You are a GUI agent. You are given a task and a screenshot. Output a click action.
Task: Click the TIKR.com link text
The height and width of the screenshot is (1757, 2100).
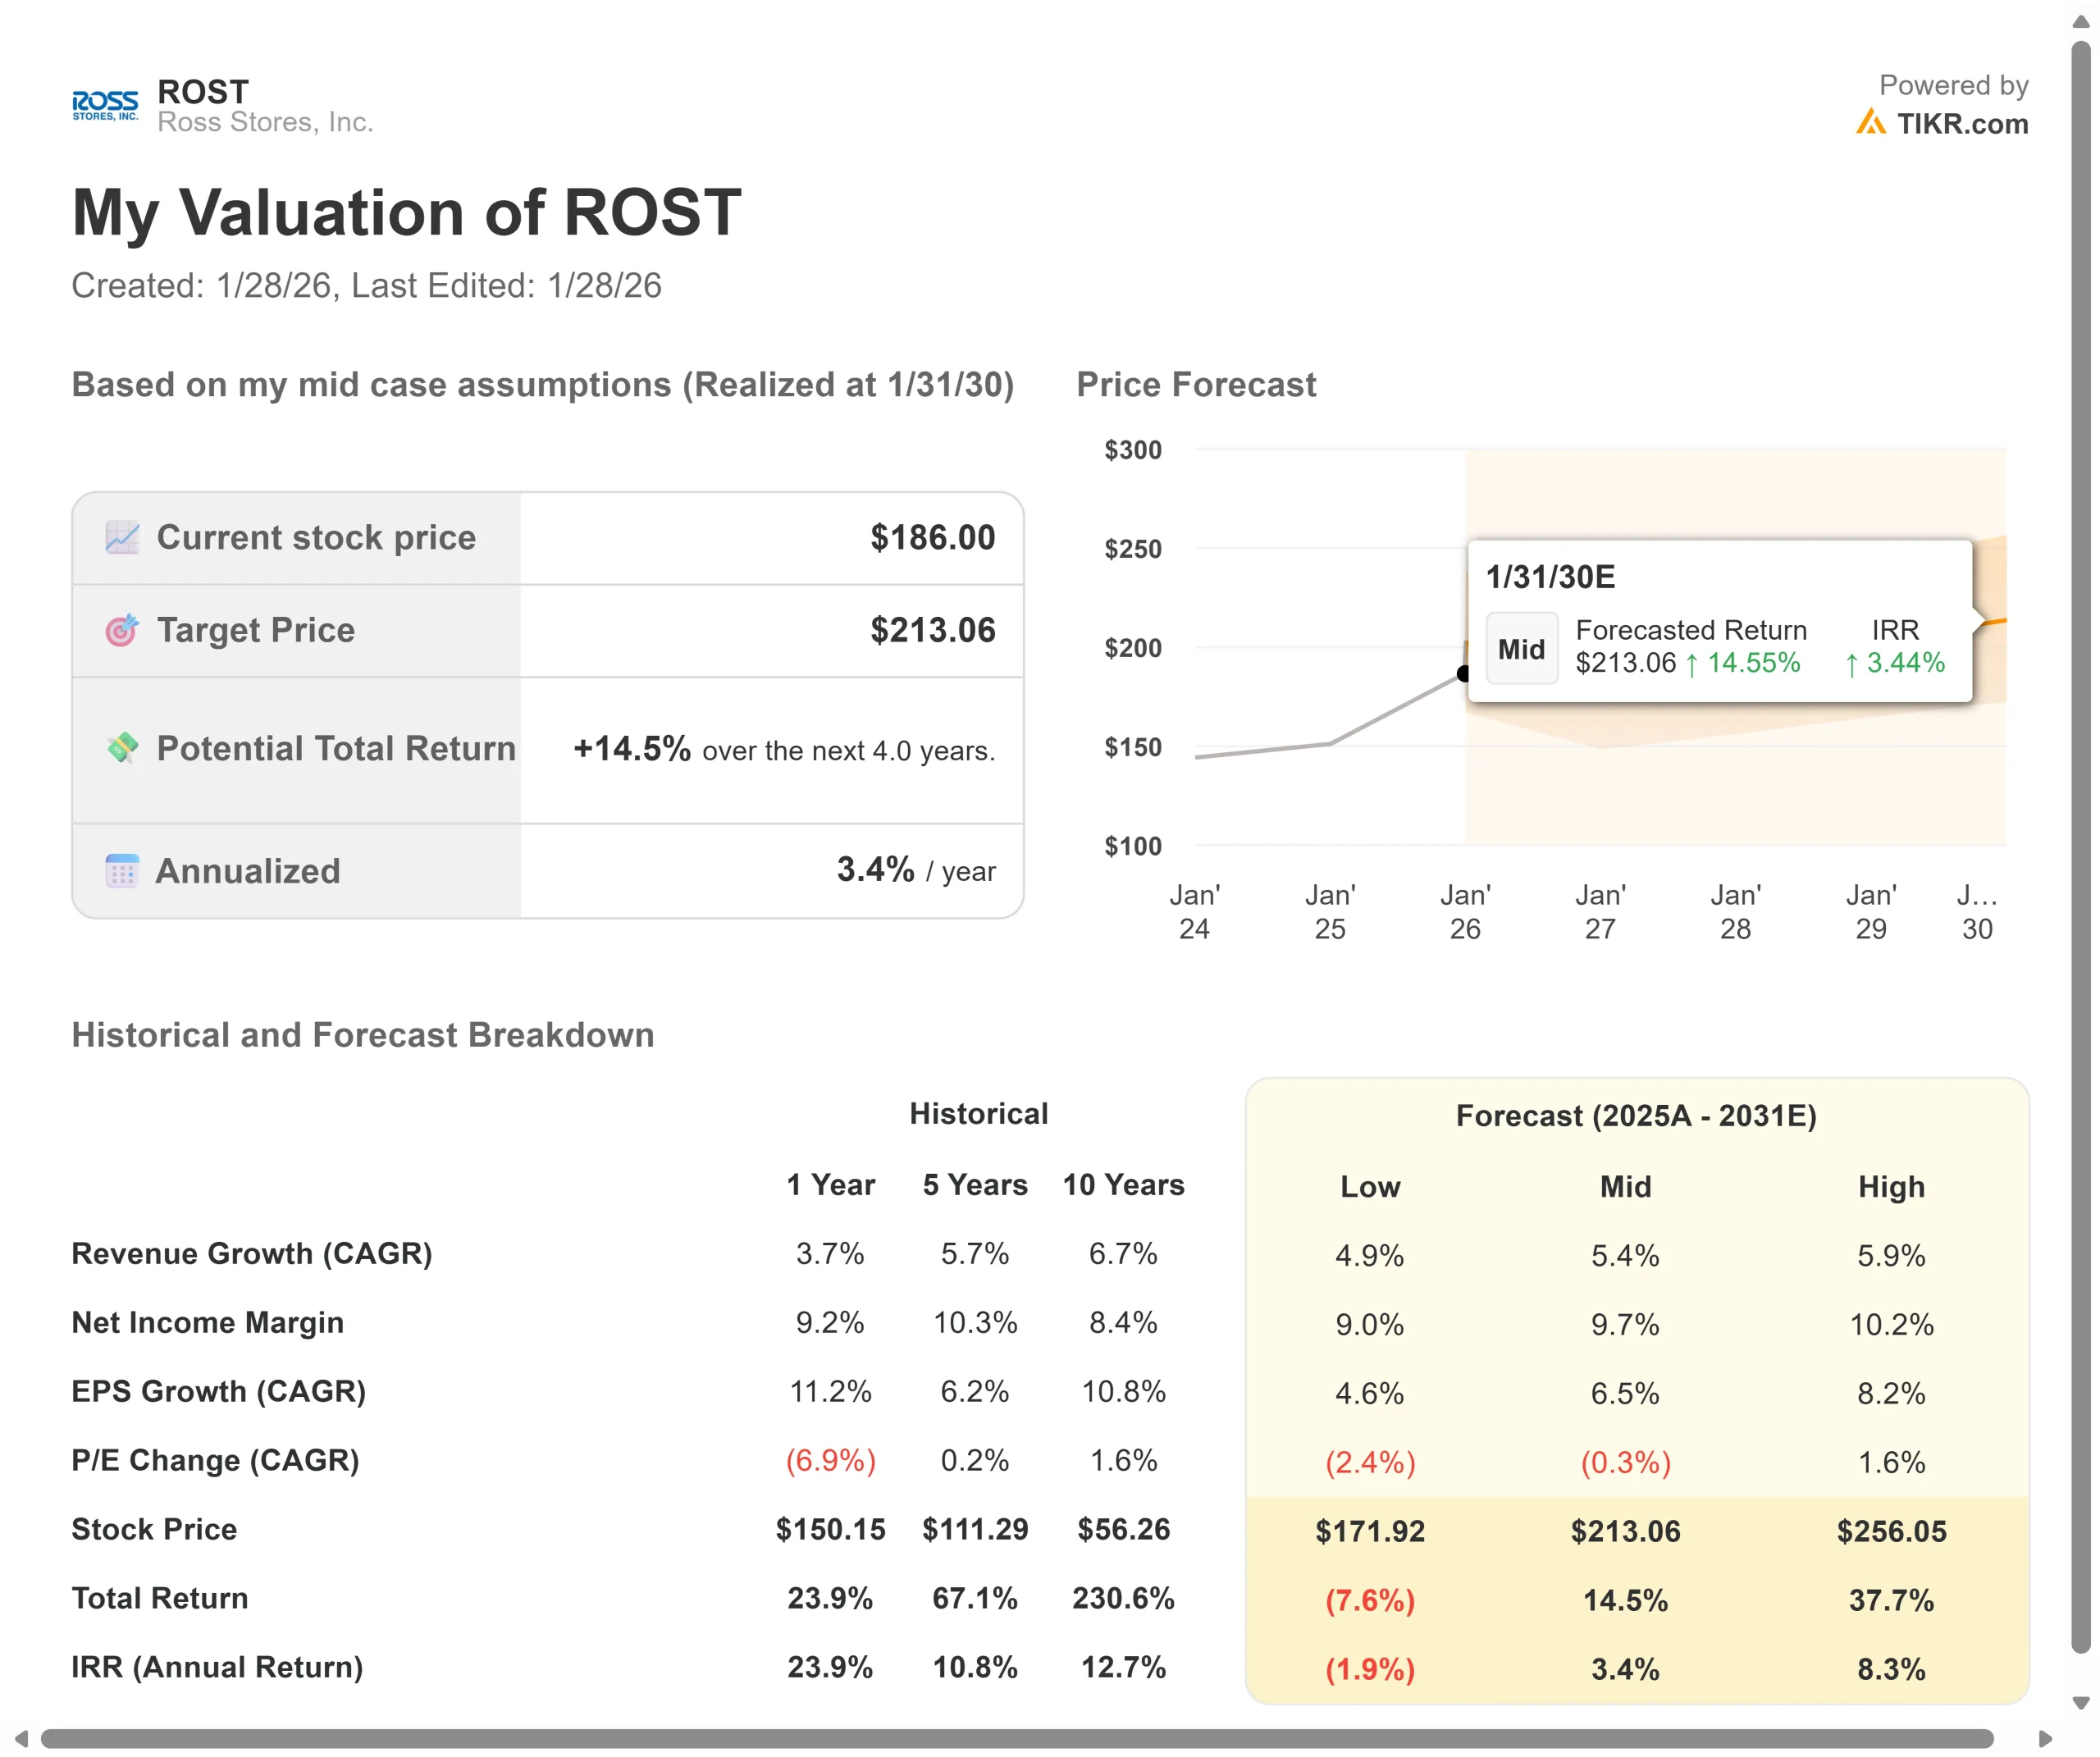click(x=1962, y=124)
